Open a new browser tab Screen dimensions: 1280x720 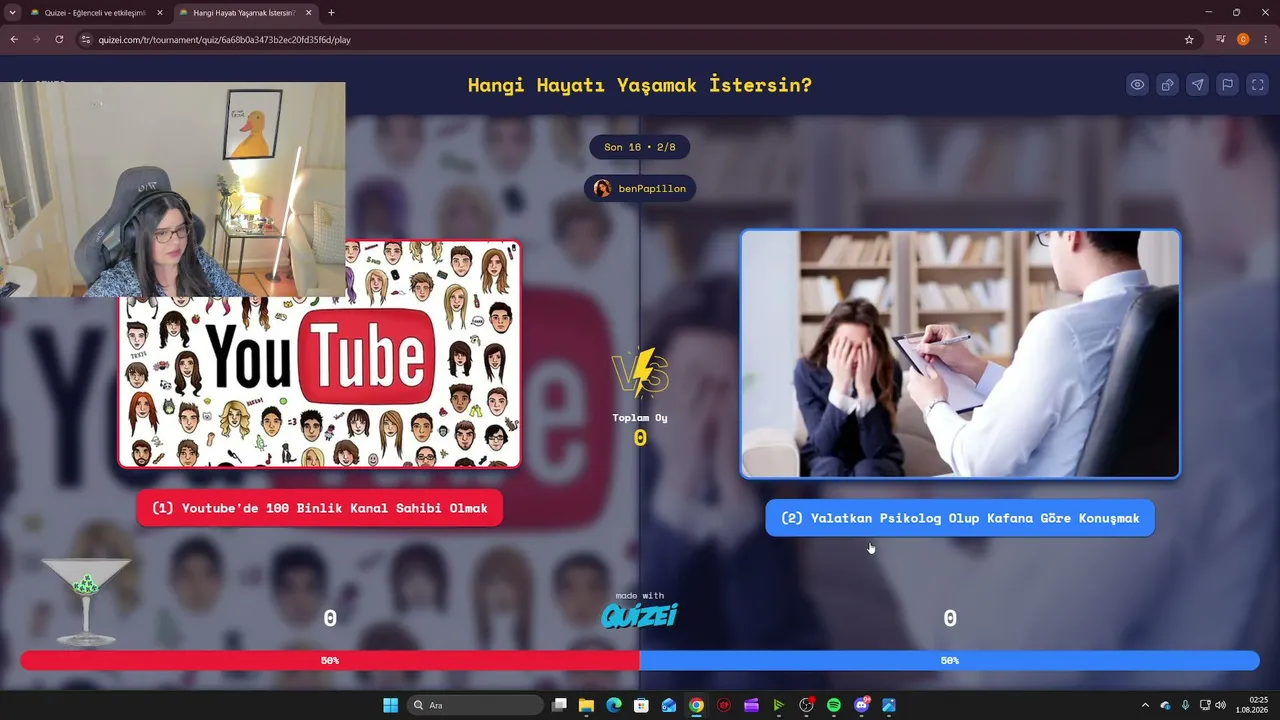pos(332,13)
